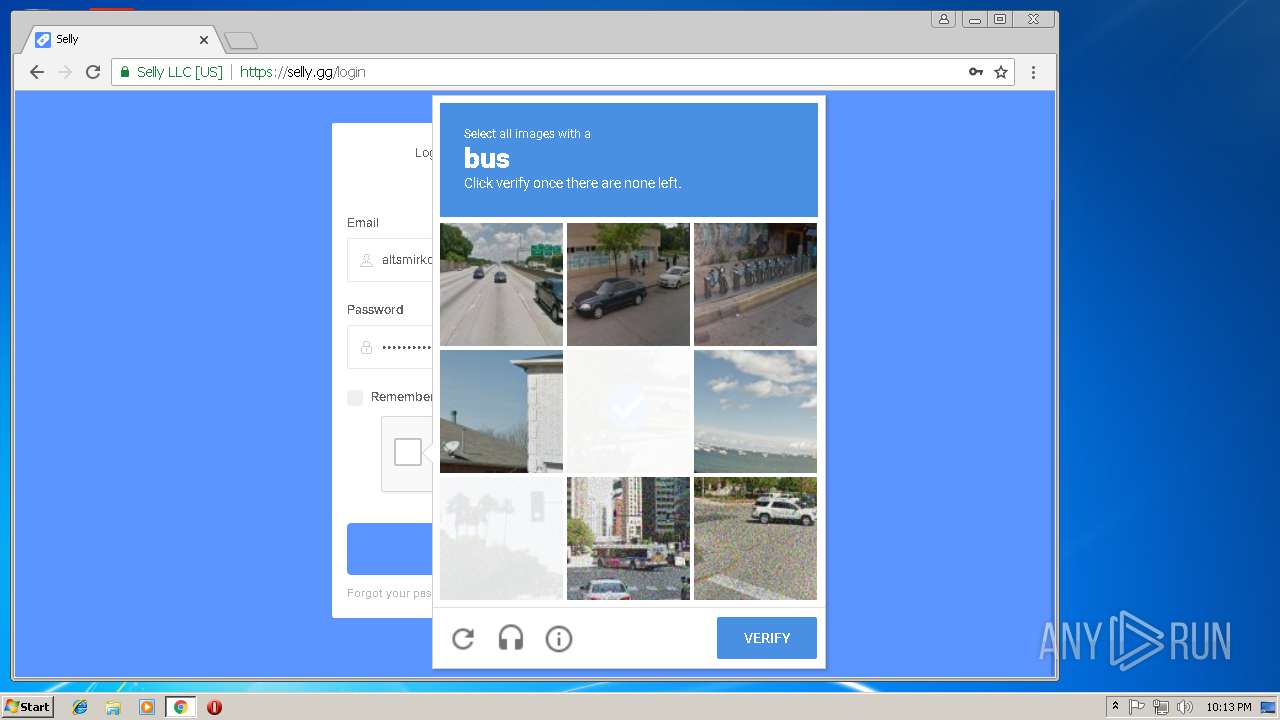Open Windows Explorer folder from taskbar
1280x720 pixels.
click(x=113, y=707)
